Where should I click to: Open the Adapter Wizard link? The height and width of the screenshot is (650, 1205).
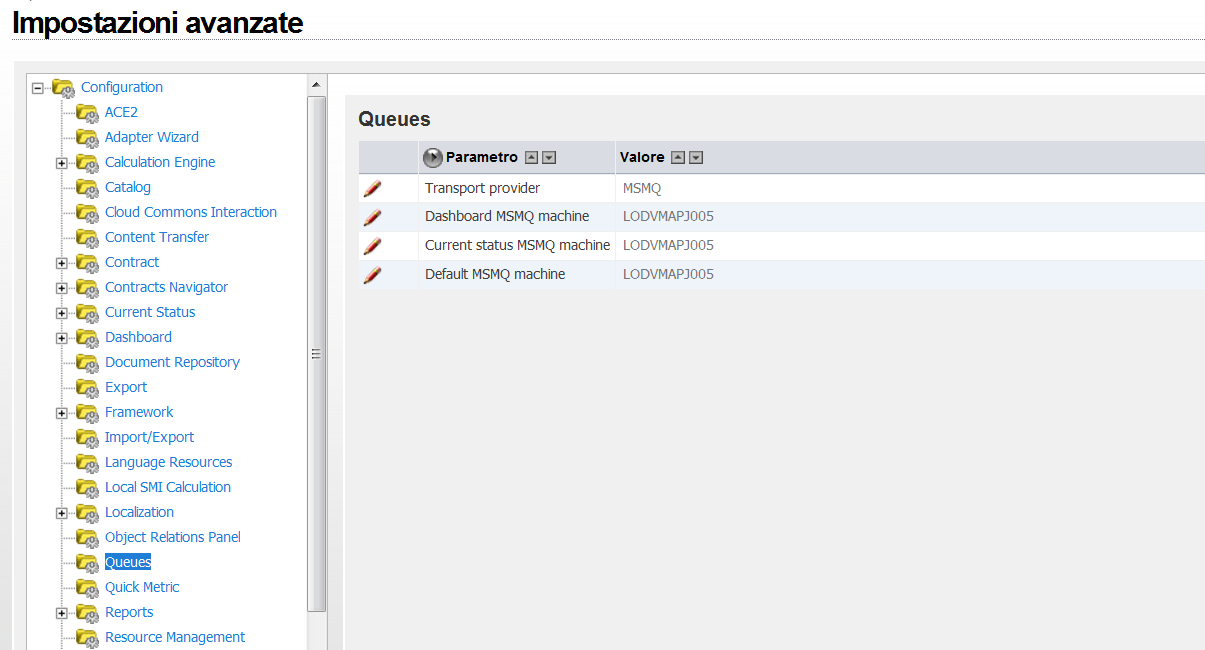coord(151,137)
